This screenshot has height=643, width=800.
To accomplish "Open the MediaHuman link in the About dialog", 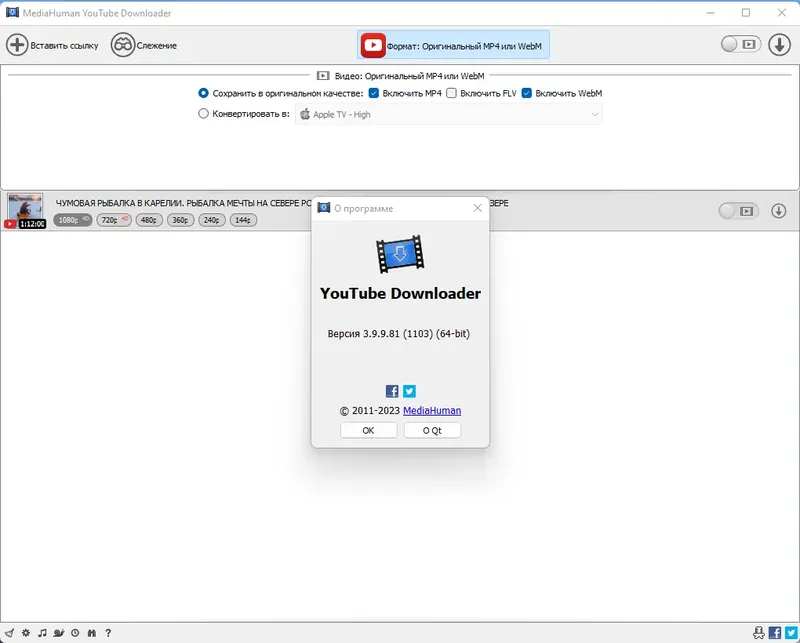I will [435, 410].
